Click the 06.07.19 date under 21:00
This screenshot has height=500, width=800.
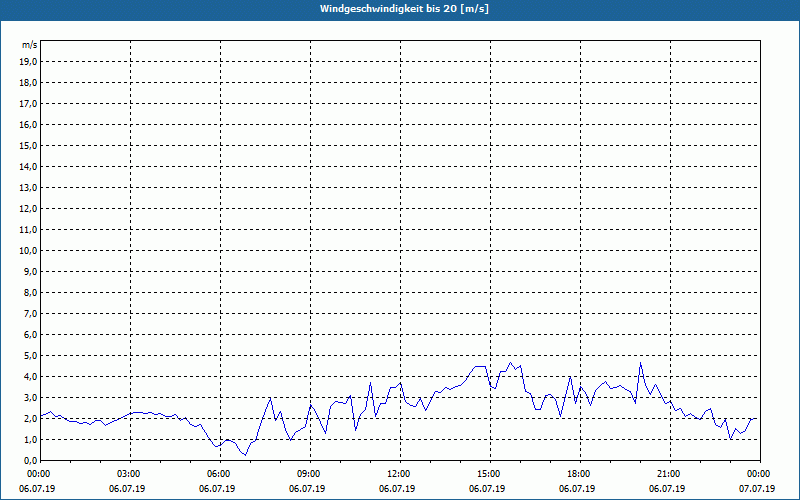coord(667,489)
